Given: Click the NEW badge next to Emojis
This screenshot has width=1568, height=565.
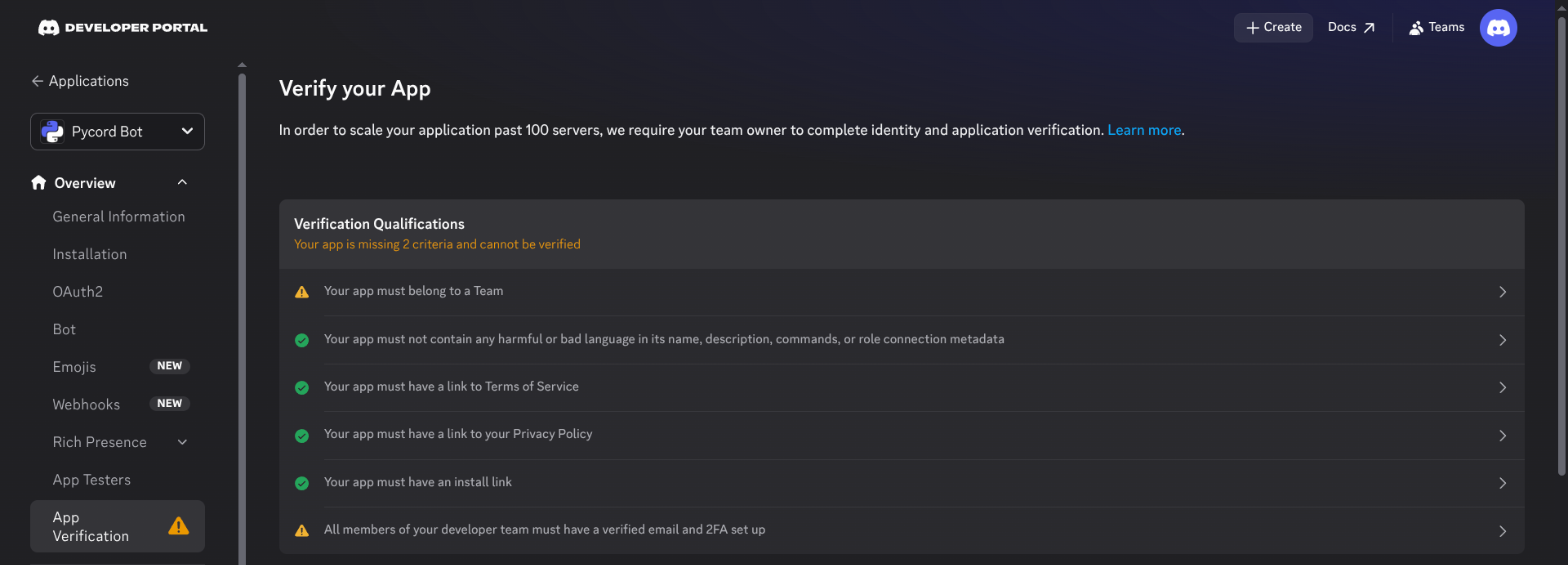Looking at the screenshot, I should (x=170, y=366).
